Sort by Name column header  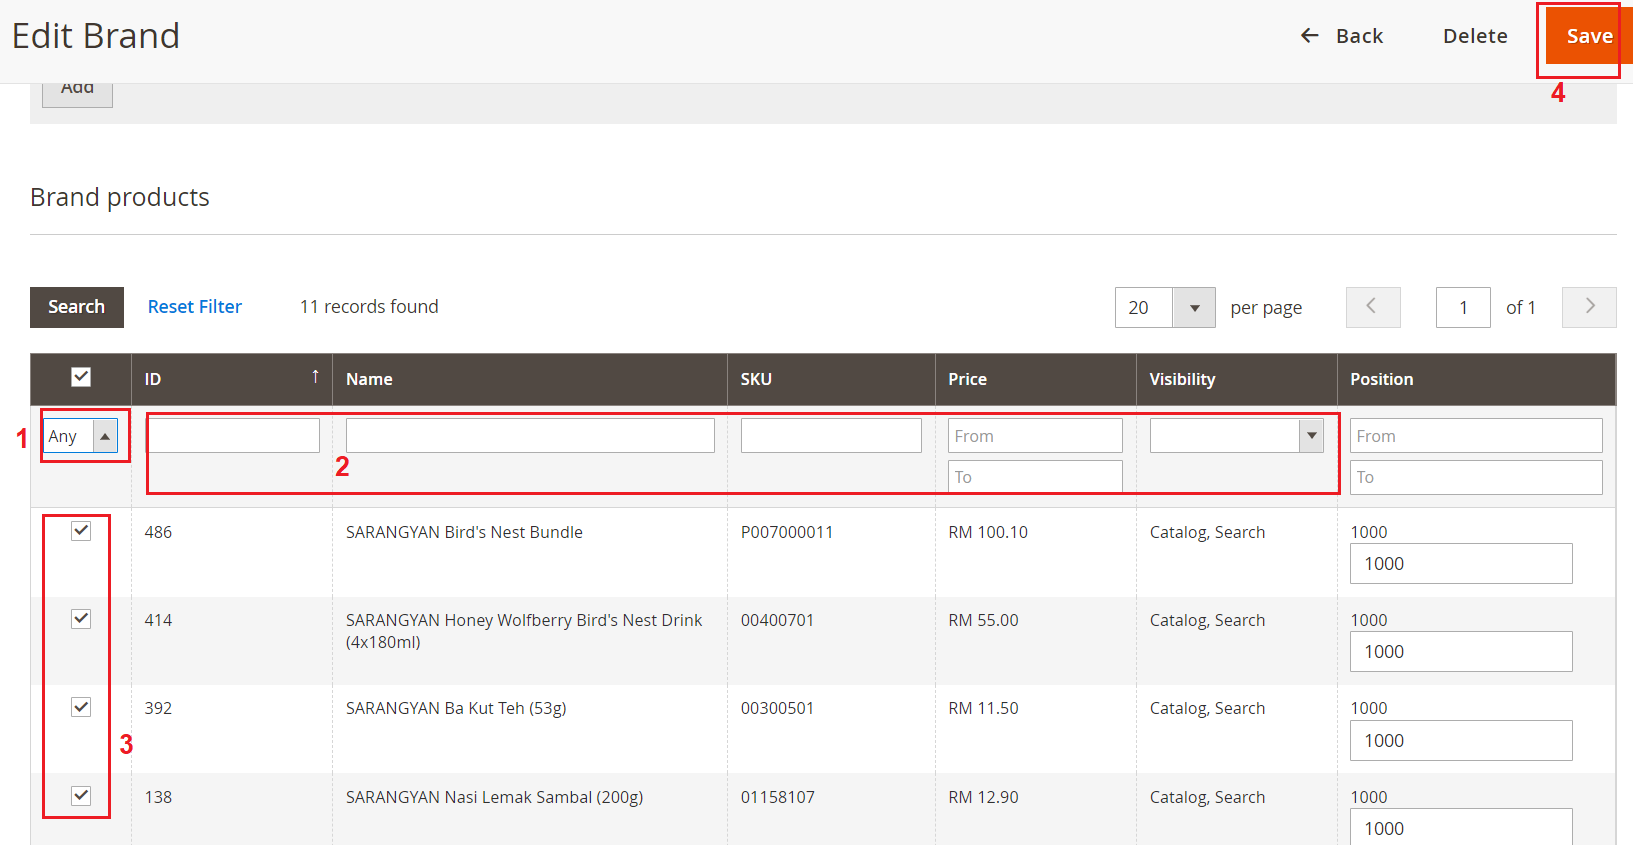coord(369,379)
